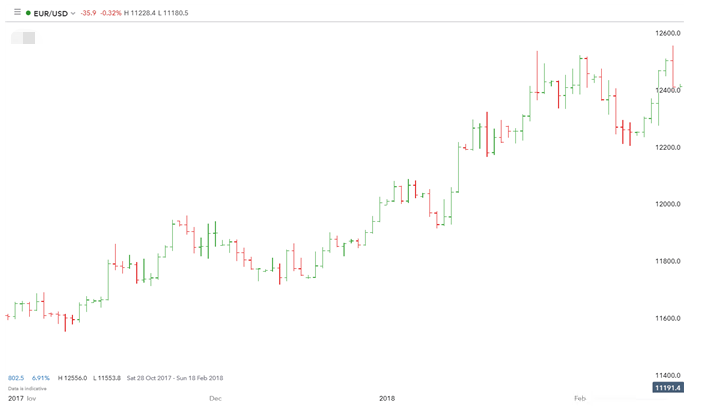Click the 12600.0 price axis label

click(x=667, y=33)
